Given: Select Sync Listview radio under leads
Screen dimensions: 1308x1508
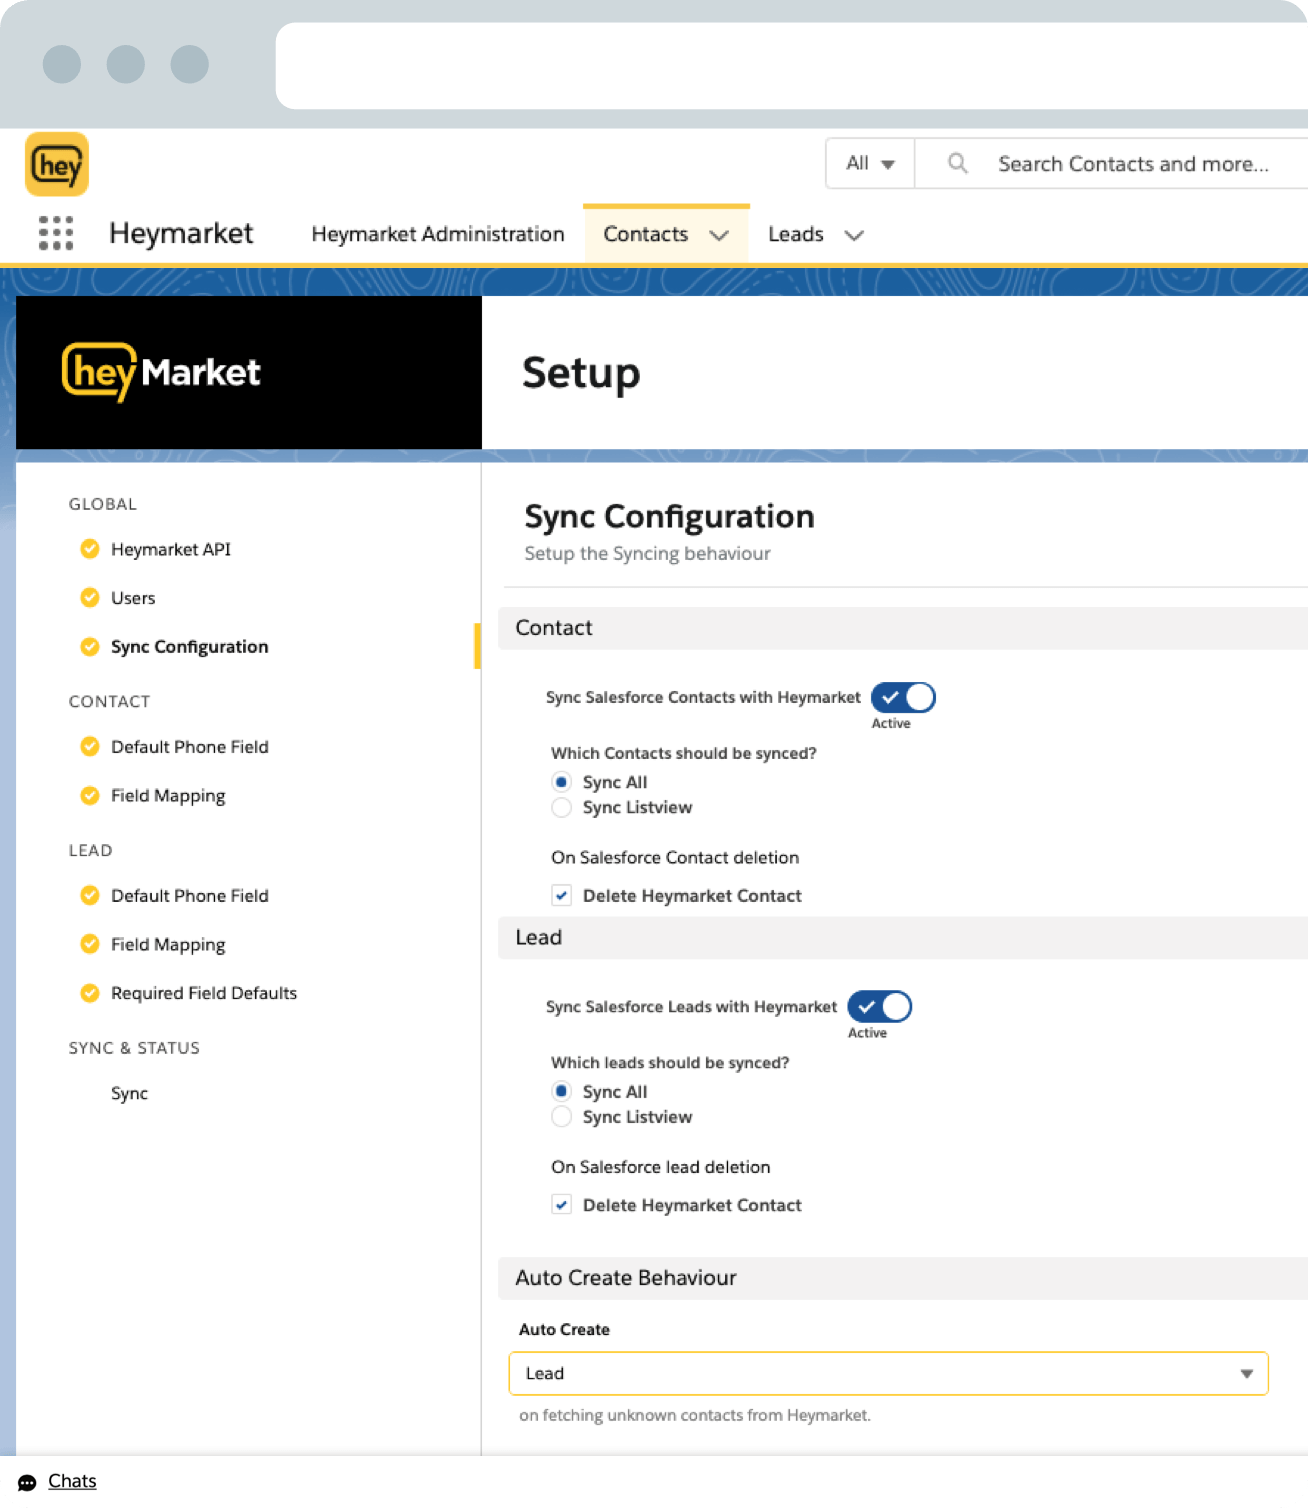Looking at the screenshot, I should coord(562,1117).
